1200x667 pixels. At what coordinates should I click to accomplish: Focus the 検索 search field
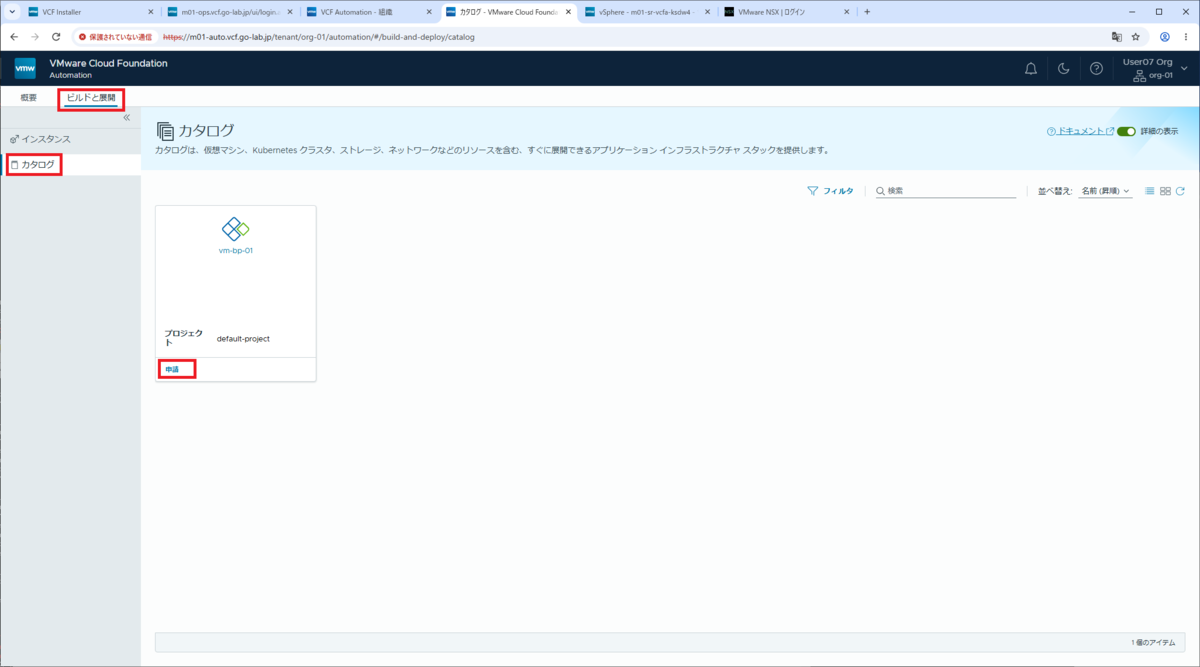click(x=946, y=190)
